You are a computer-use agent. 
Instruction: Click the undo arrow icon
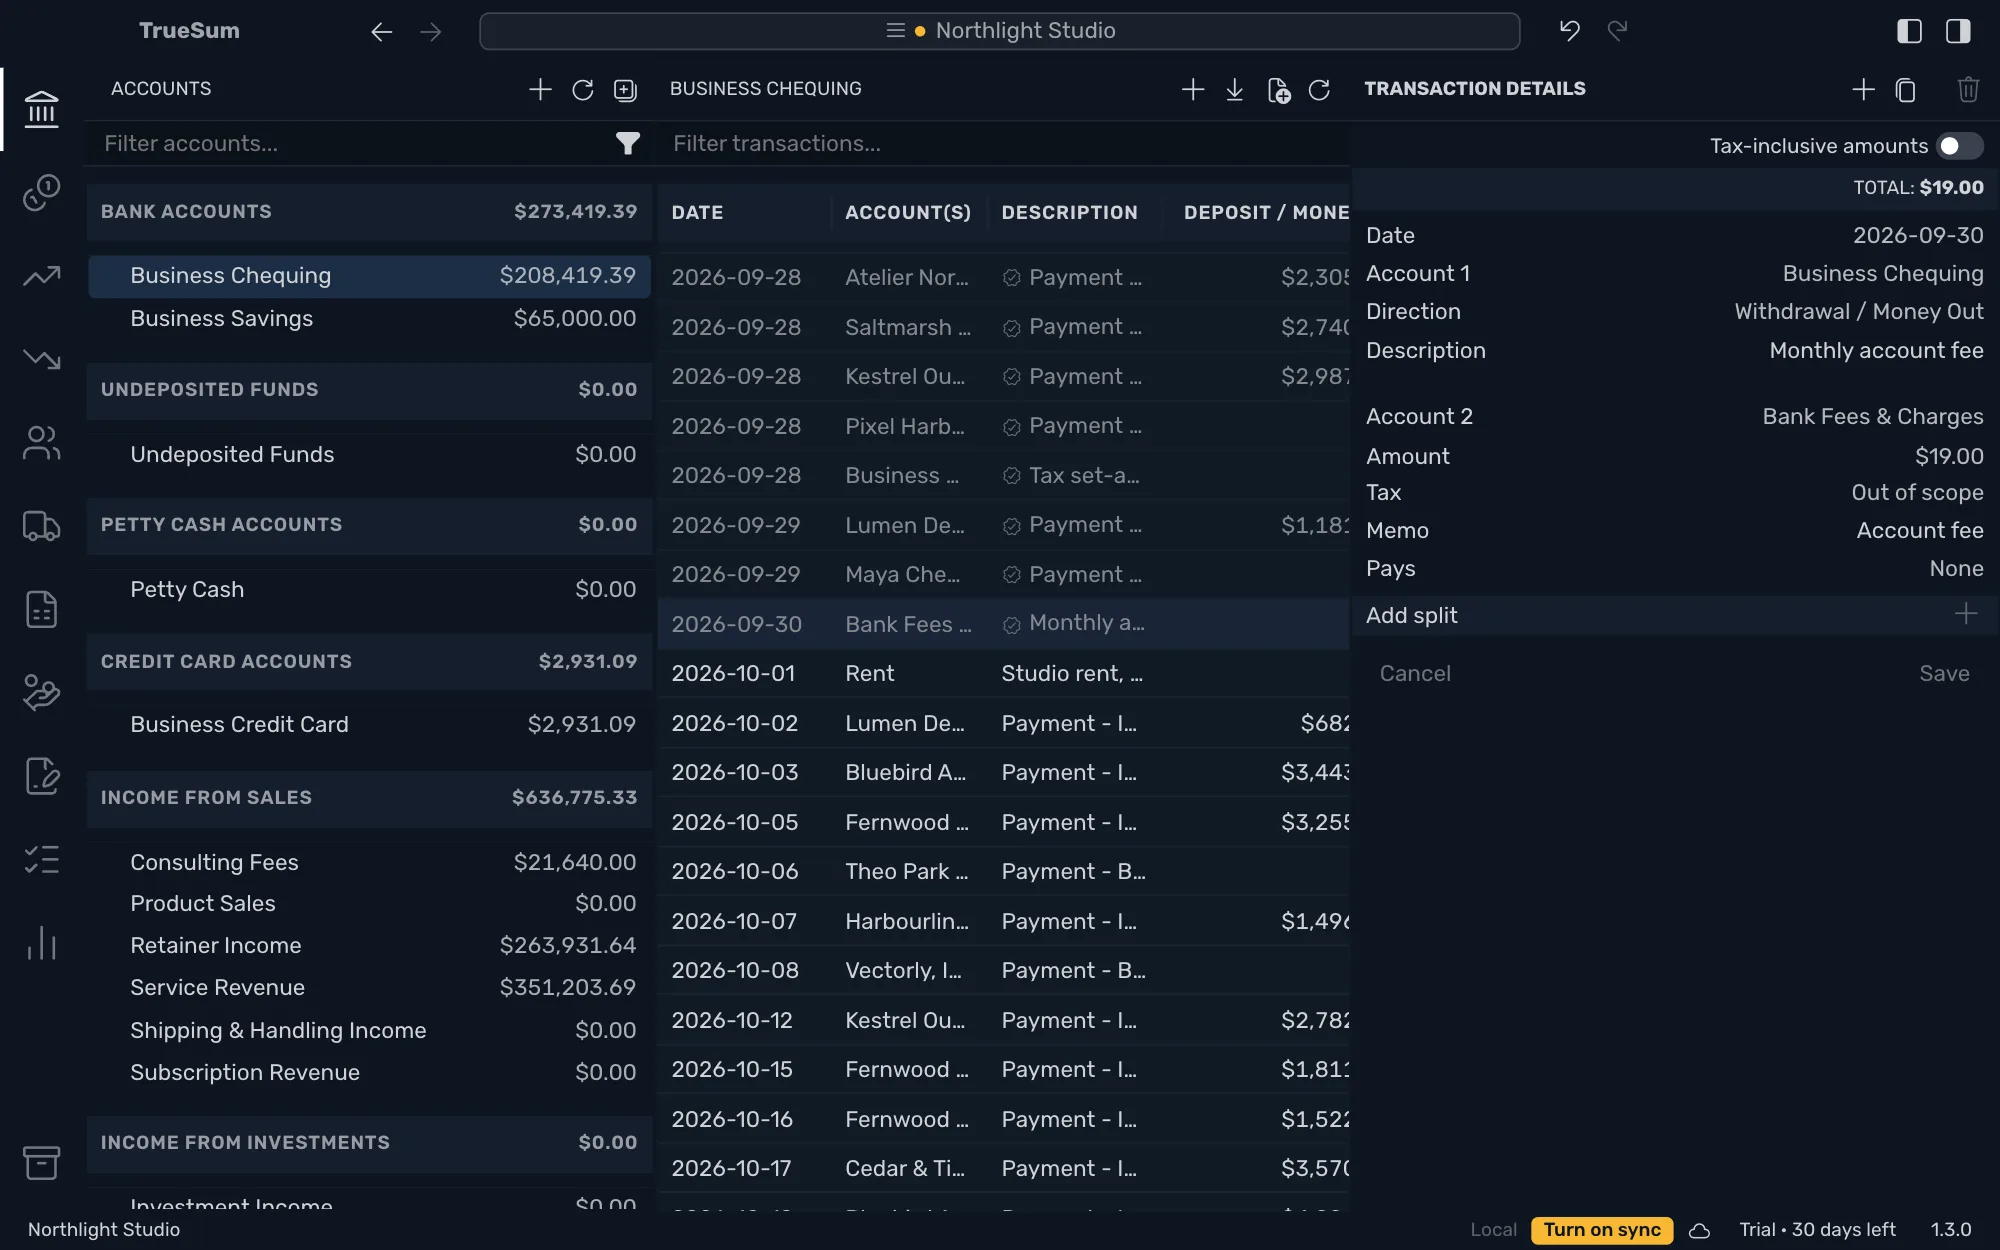point(1569,31)
